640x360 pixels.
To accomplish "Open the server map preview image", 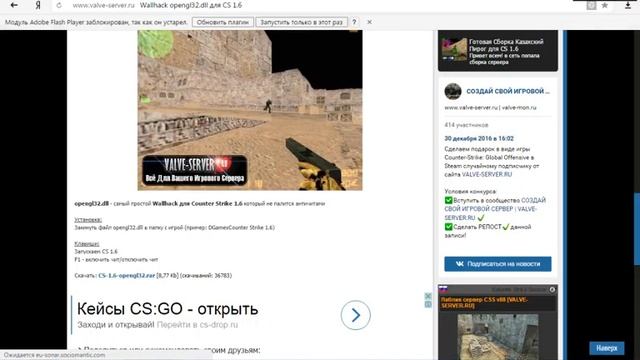I will click(498, 337).
